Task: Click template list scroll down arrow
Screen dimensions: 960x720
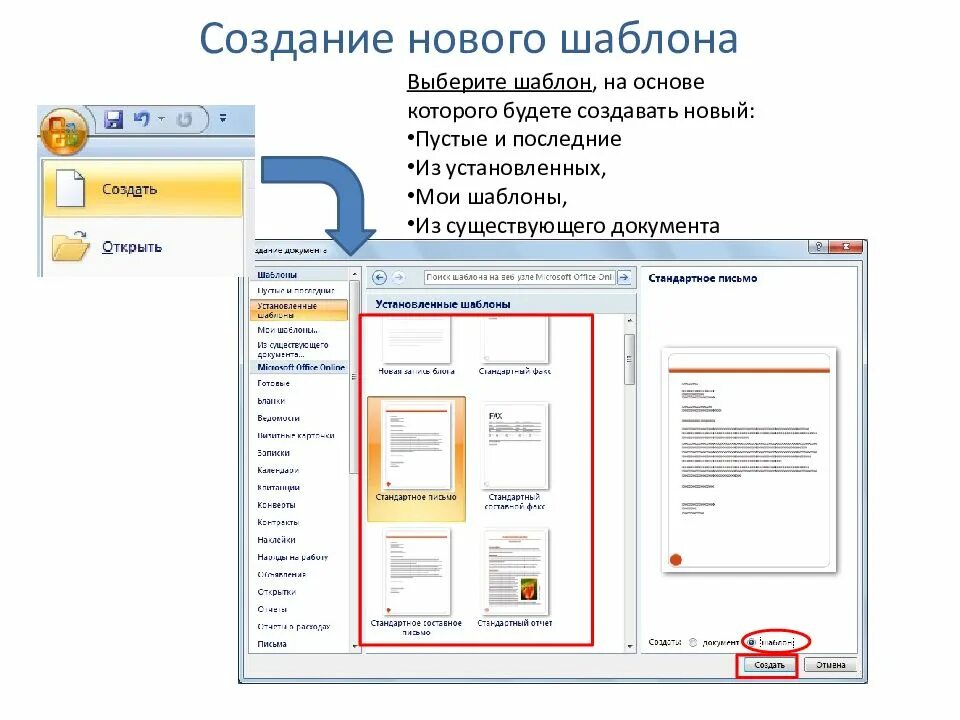Action: click(x=629, y=647)
